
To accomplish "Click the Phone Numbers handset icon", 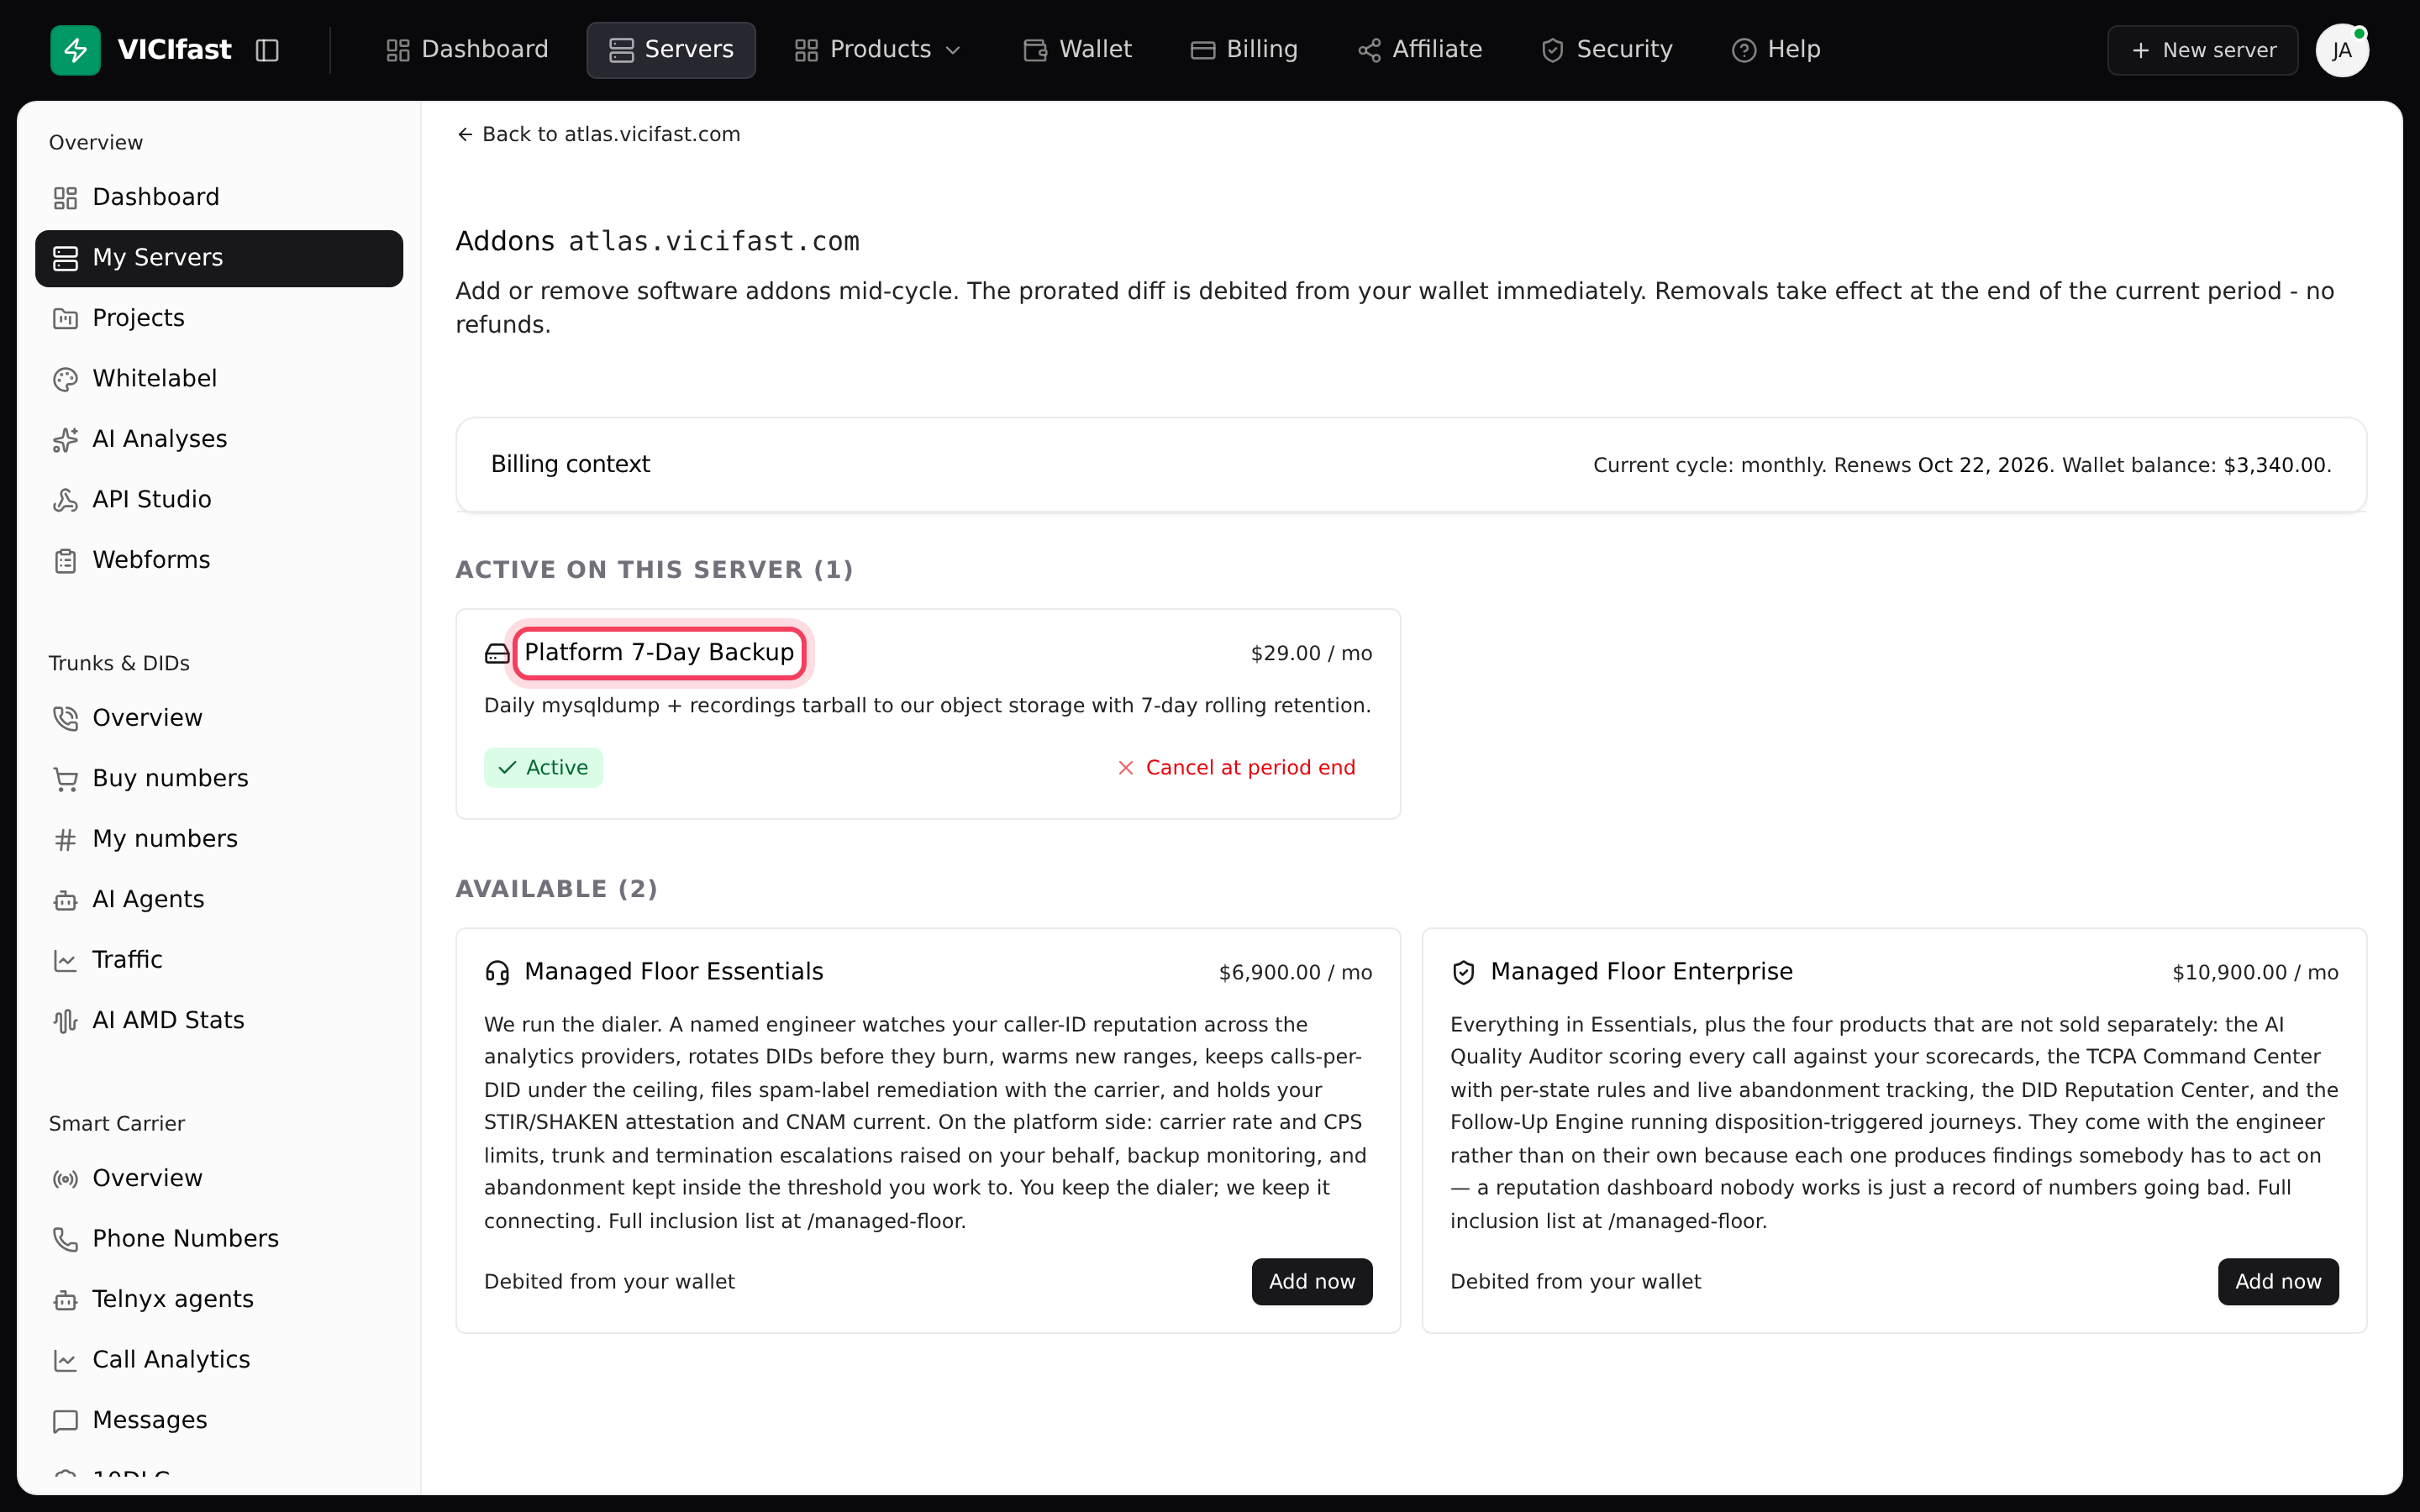I will [x=65, y=1240].
